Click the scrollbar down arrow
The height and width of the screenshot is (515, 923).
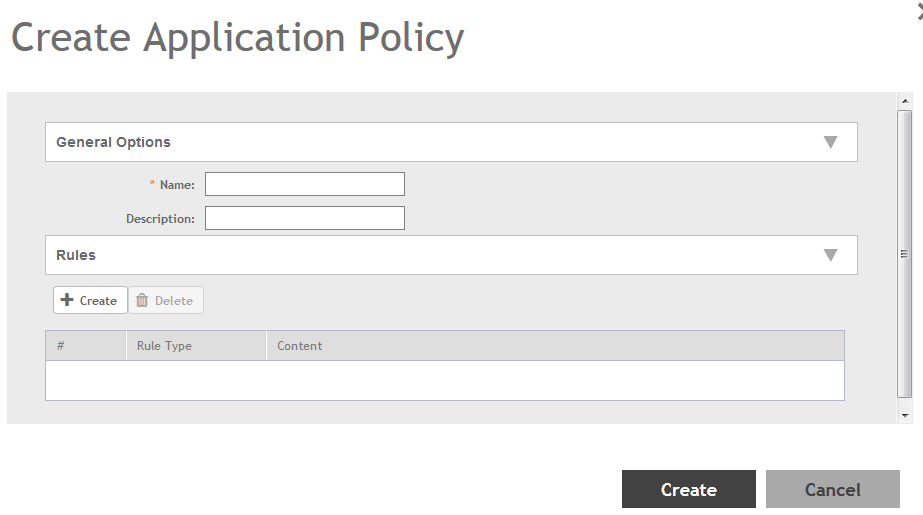pos(905,416)
